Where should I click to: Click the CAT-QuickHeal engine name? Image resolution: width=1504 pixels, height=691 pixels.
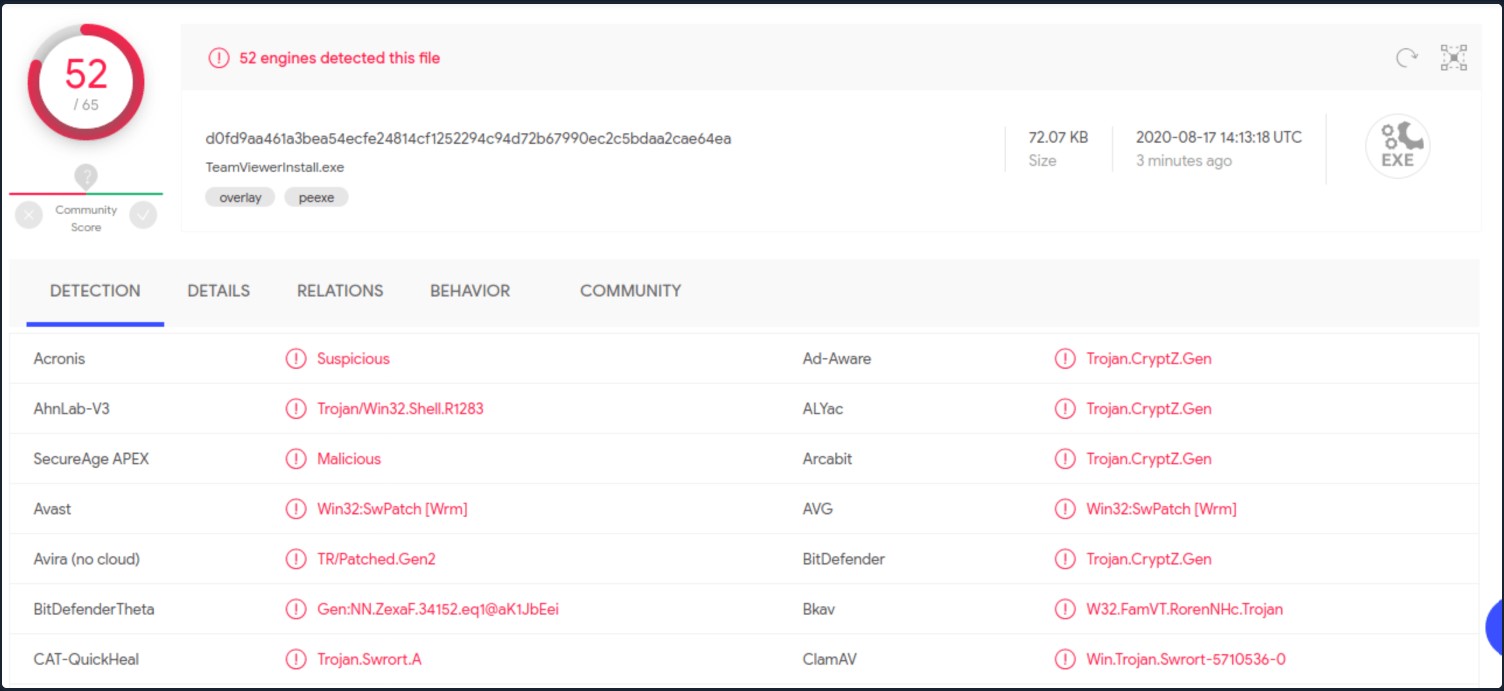click(x=86, y=659)
